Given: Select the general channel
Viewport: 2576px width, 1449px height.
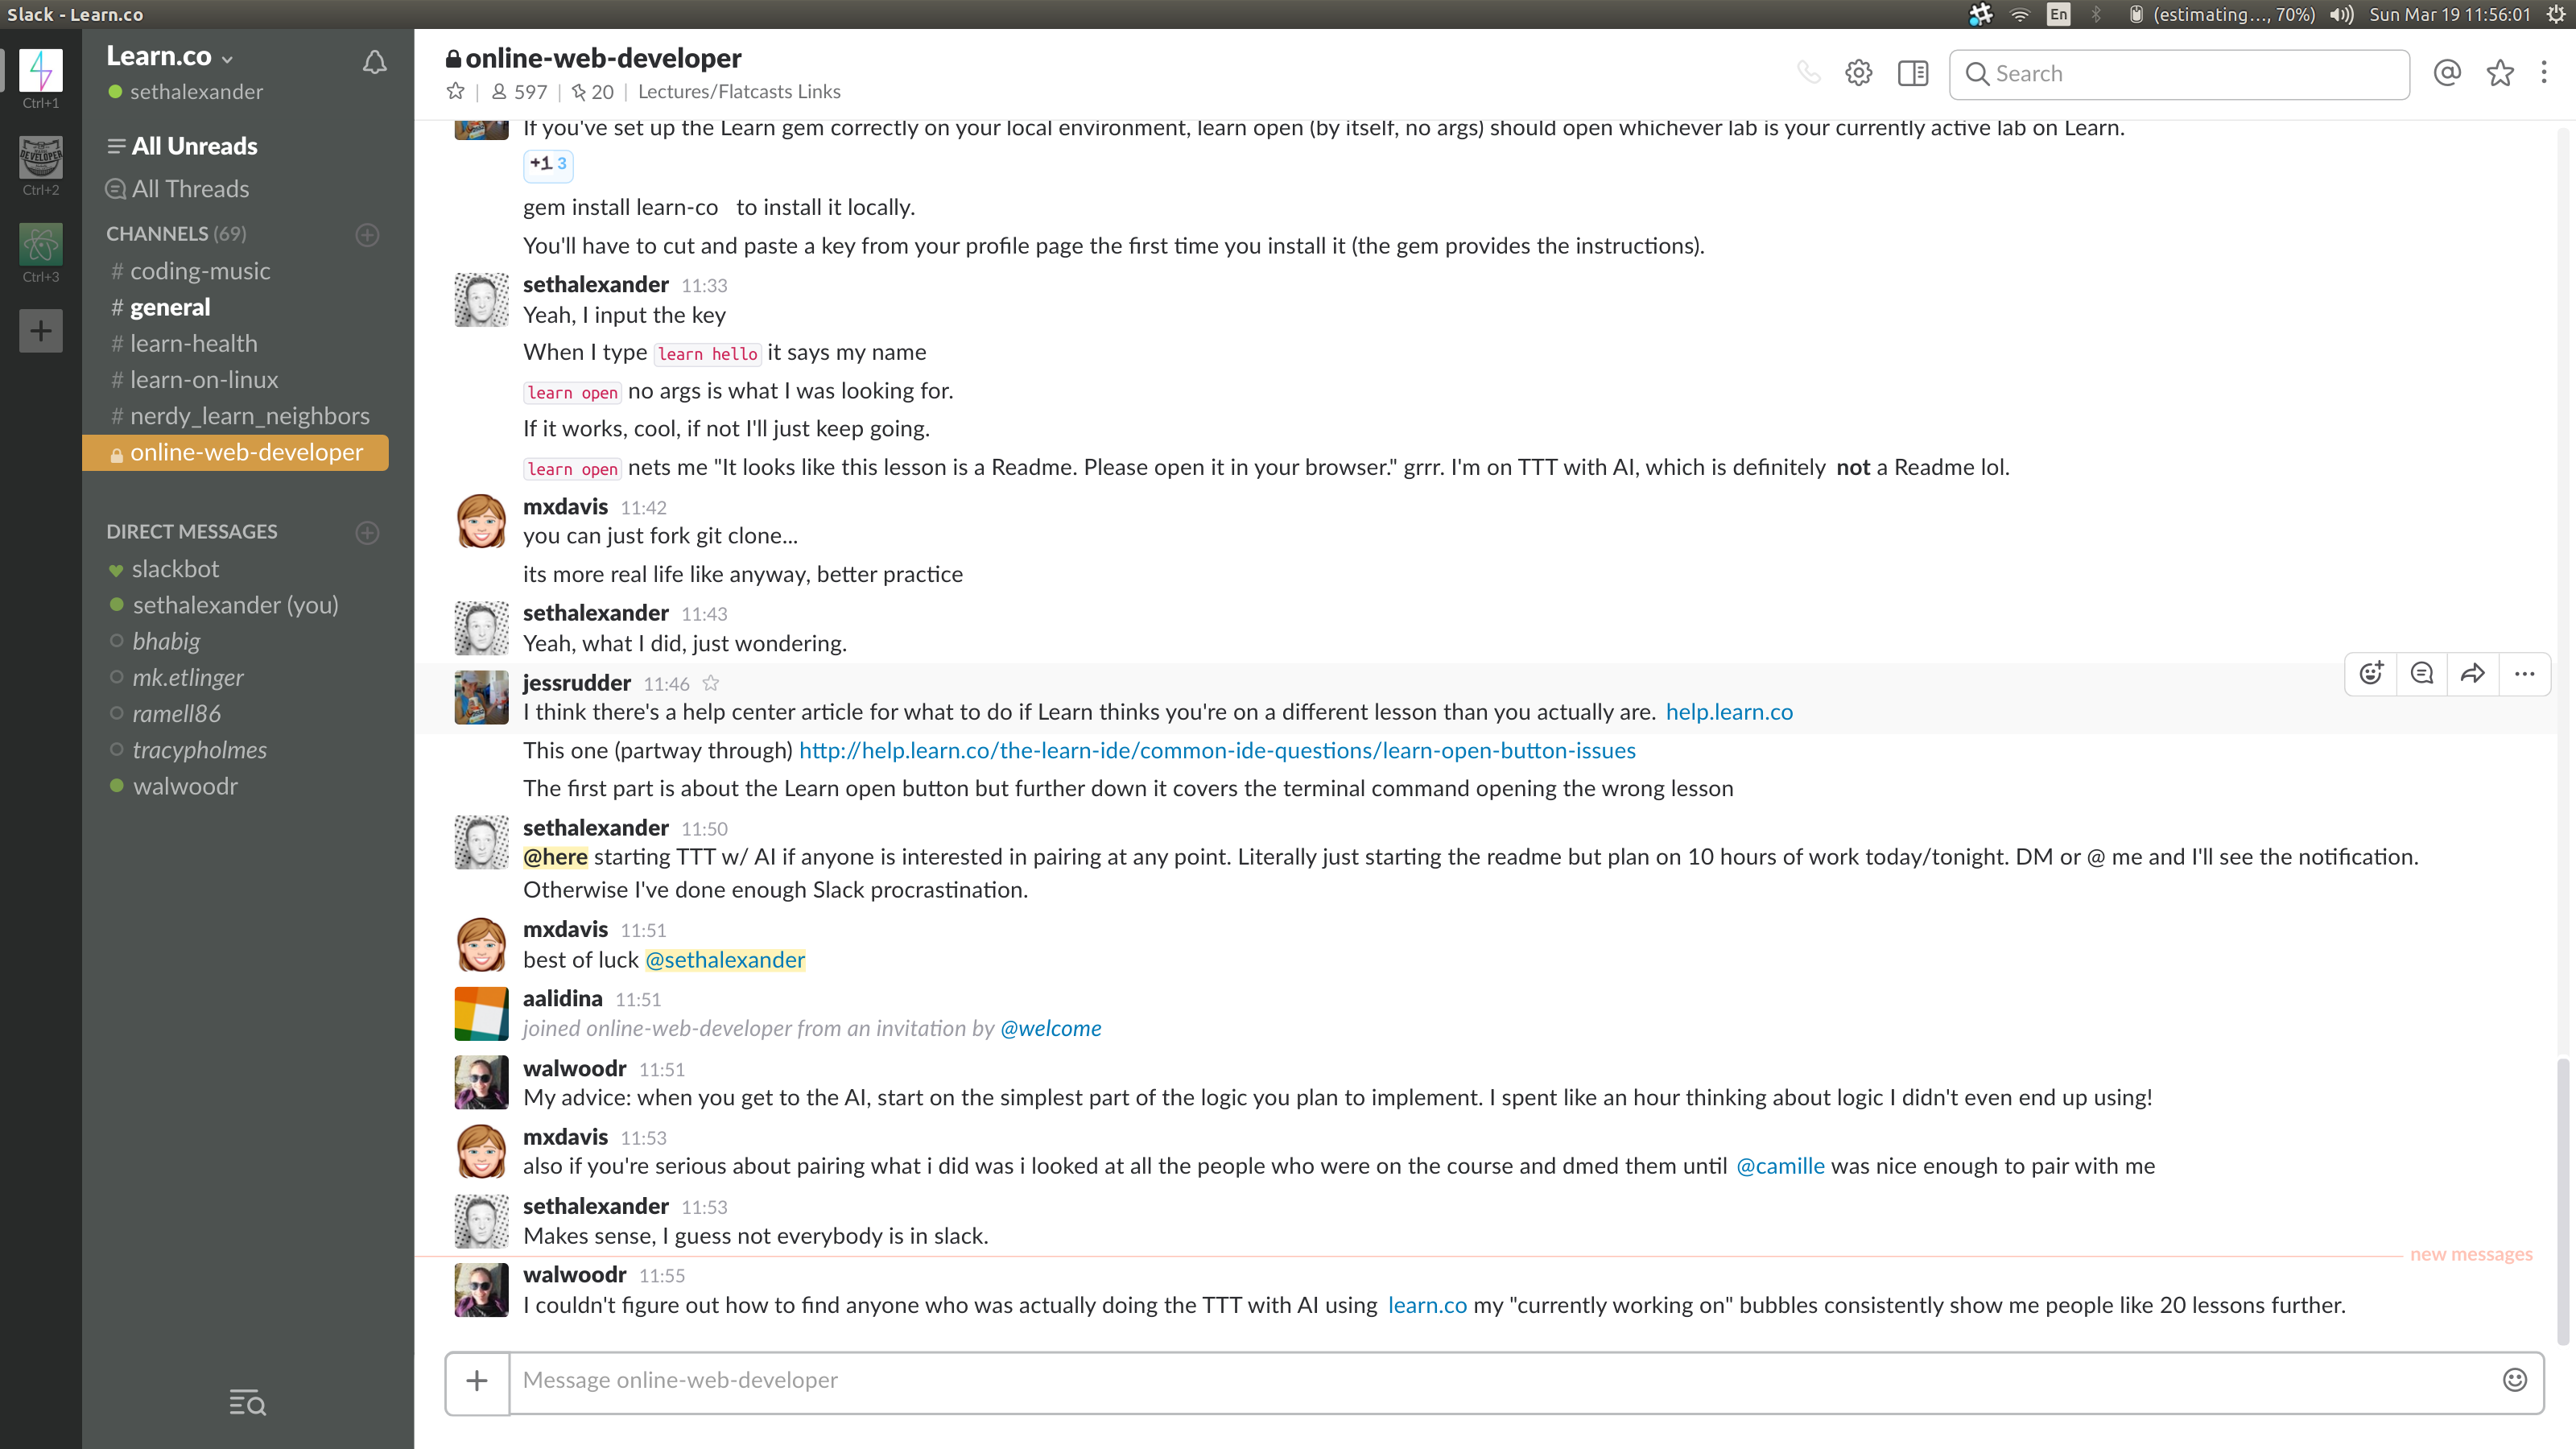Looking at the screenshot, I should click(x=170, y=306).
